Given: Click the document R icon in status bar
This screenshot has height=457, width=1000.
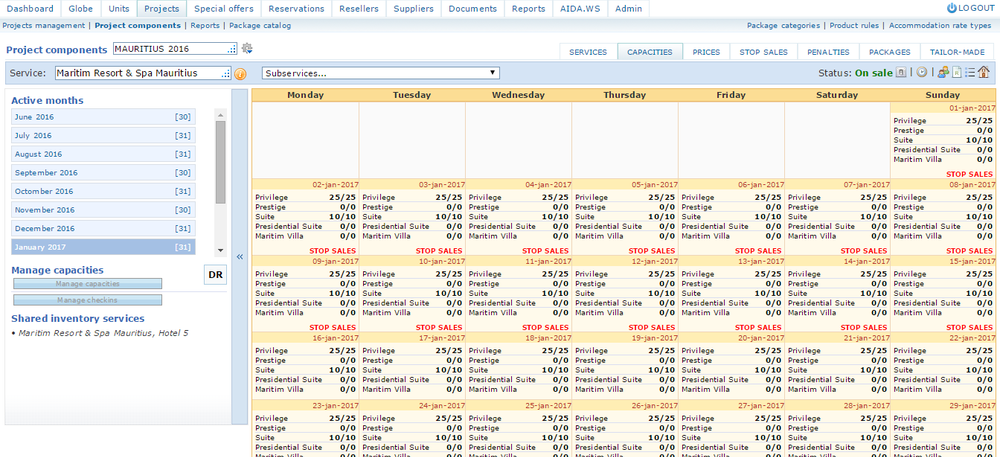Looking at the screenshot, I should point(957,73).
